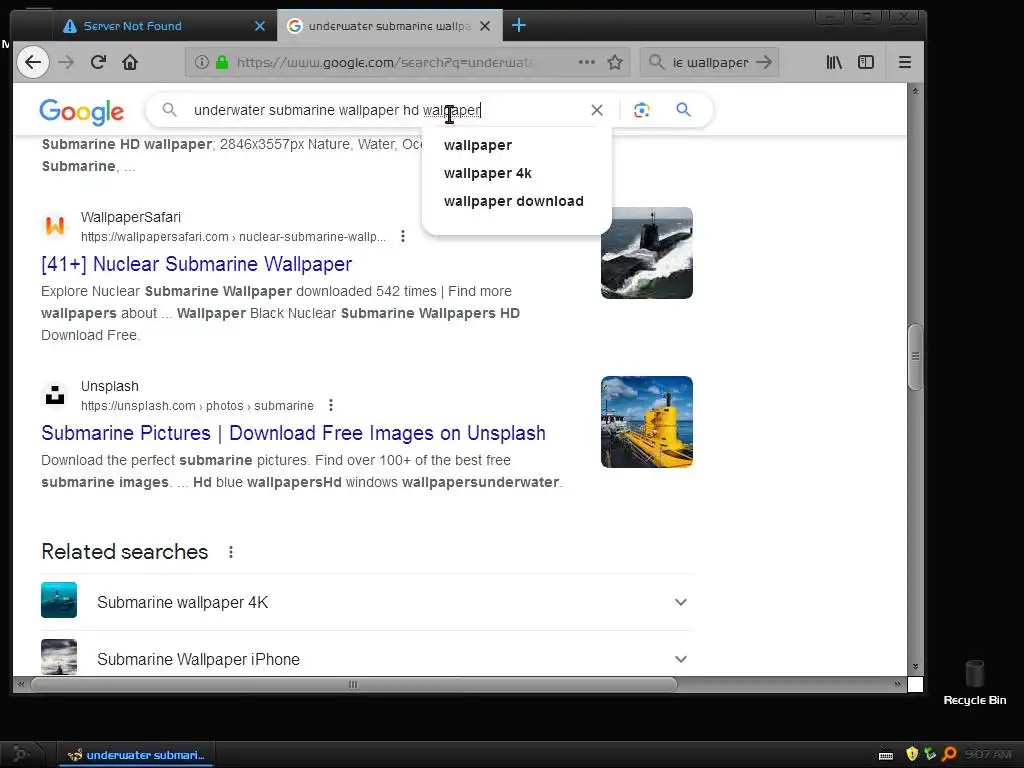Focus the browser search bar field
The image size is (1024, 768).
pos(710,62)
